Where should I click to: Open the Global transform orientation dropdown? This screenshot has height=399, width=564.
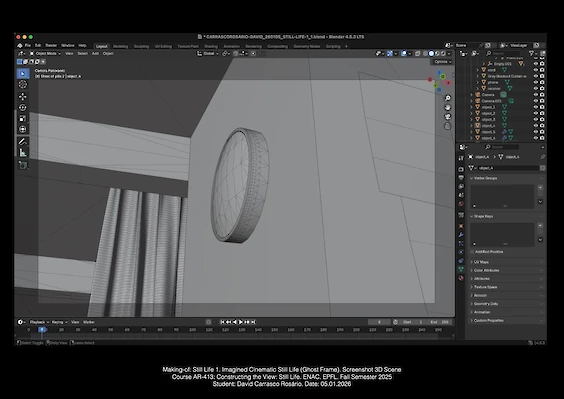pyautogui.click(x=208, y=54)
